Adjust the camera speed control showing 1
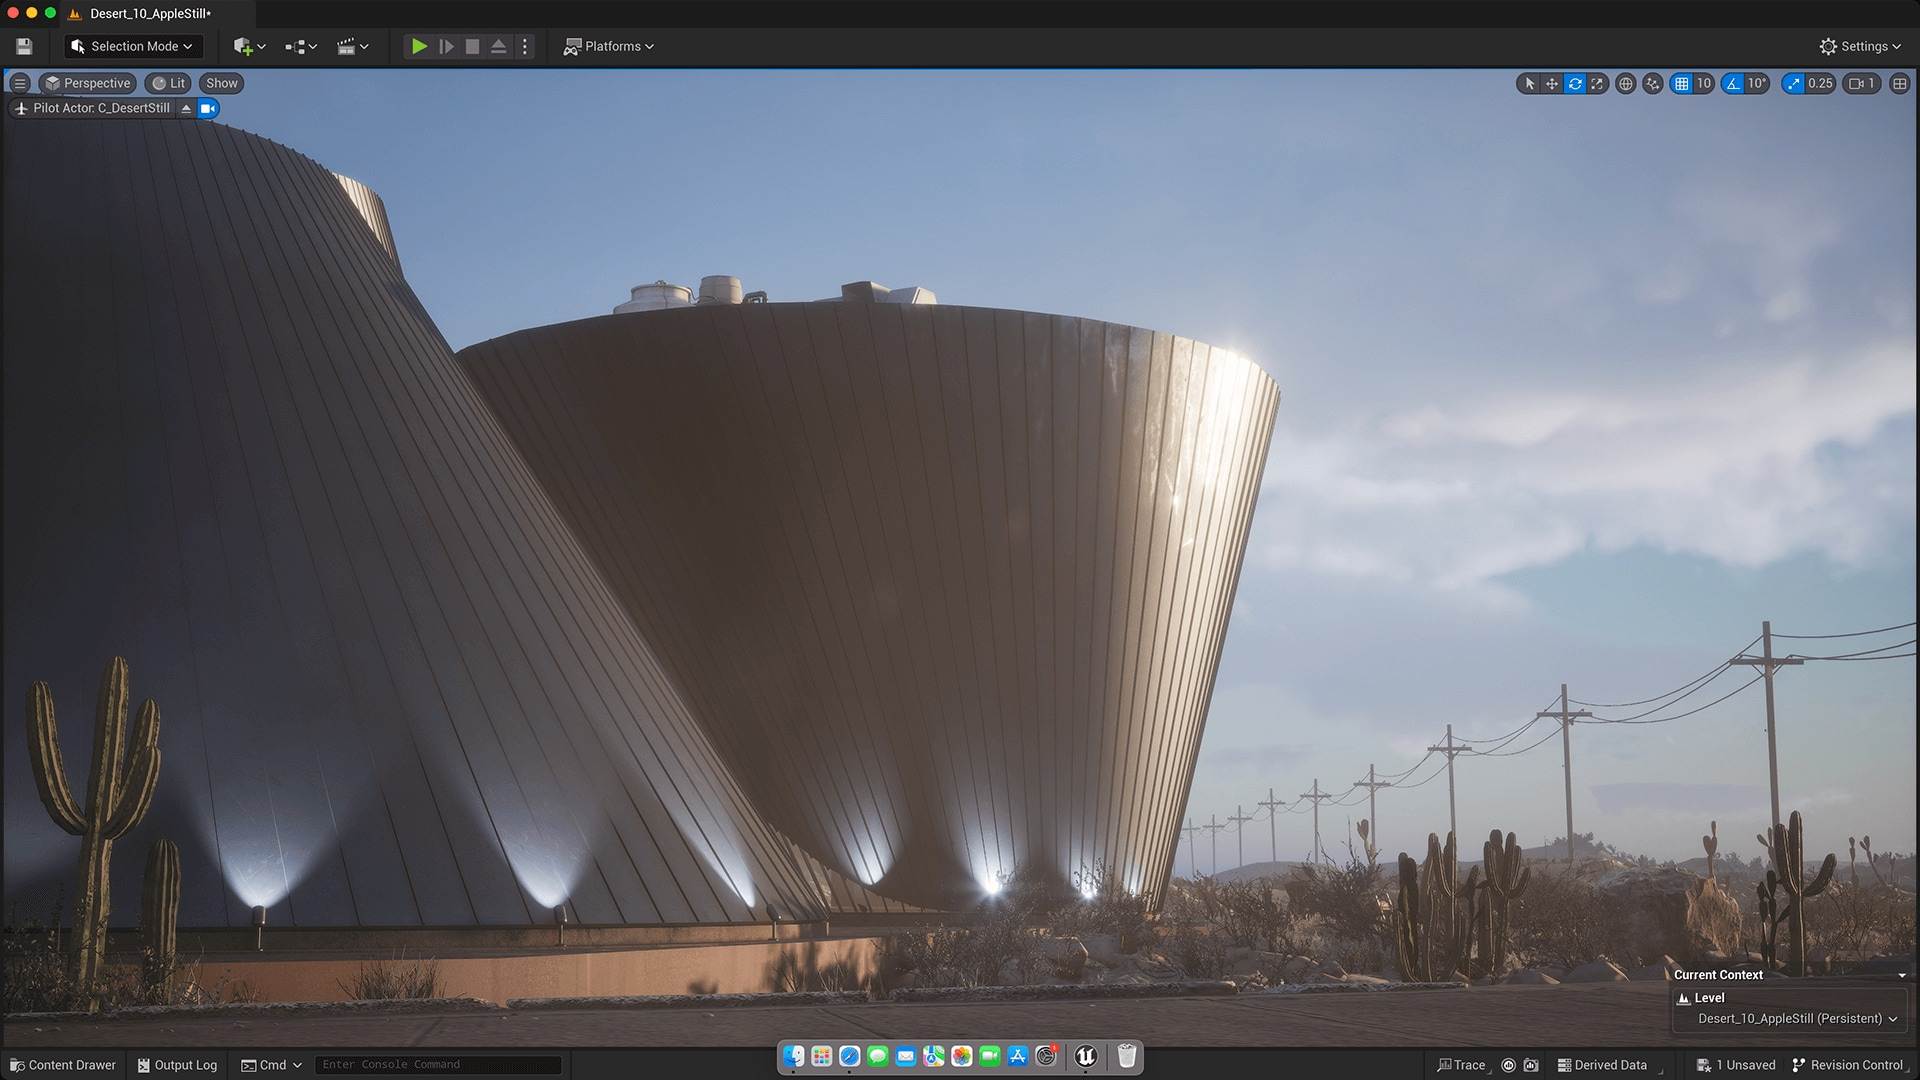Image resolution: width=1920 pixels, height=1080 pixels. pyautogui.click(x=1860, y=83)
